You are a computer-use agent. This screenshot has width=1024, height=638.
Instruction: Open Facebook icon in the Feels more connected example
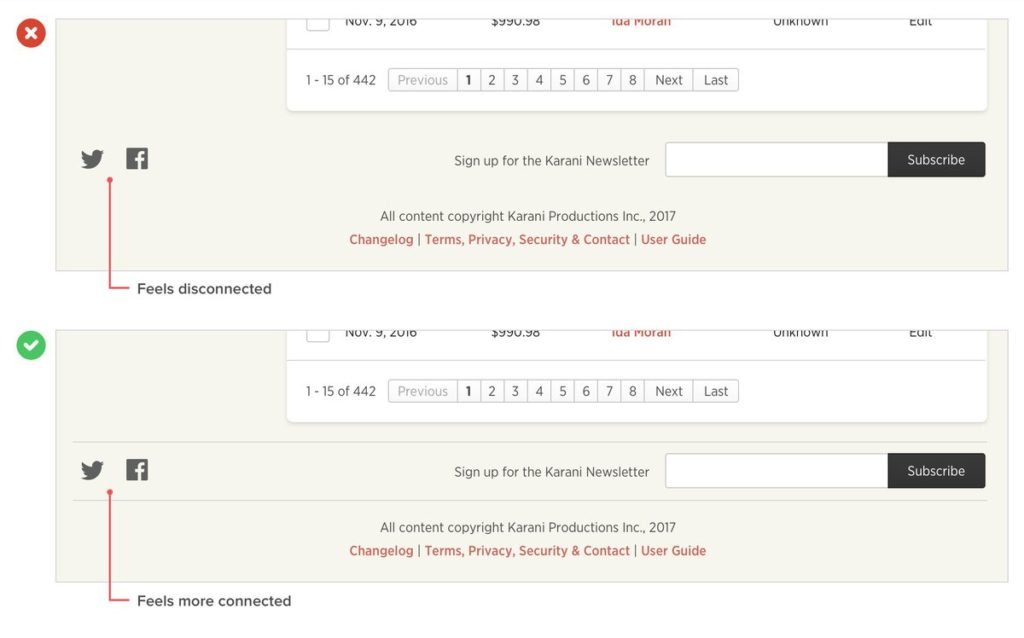pos(137,470)
